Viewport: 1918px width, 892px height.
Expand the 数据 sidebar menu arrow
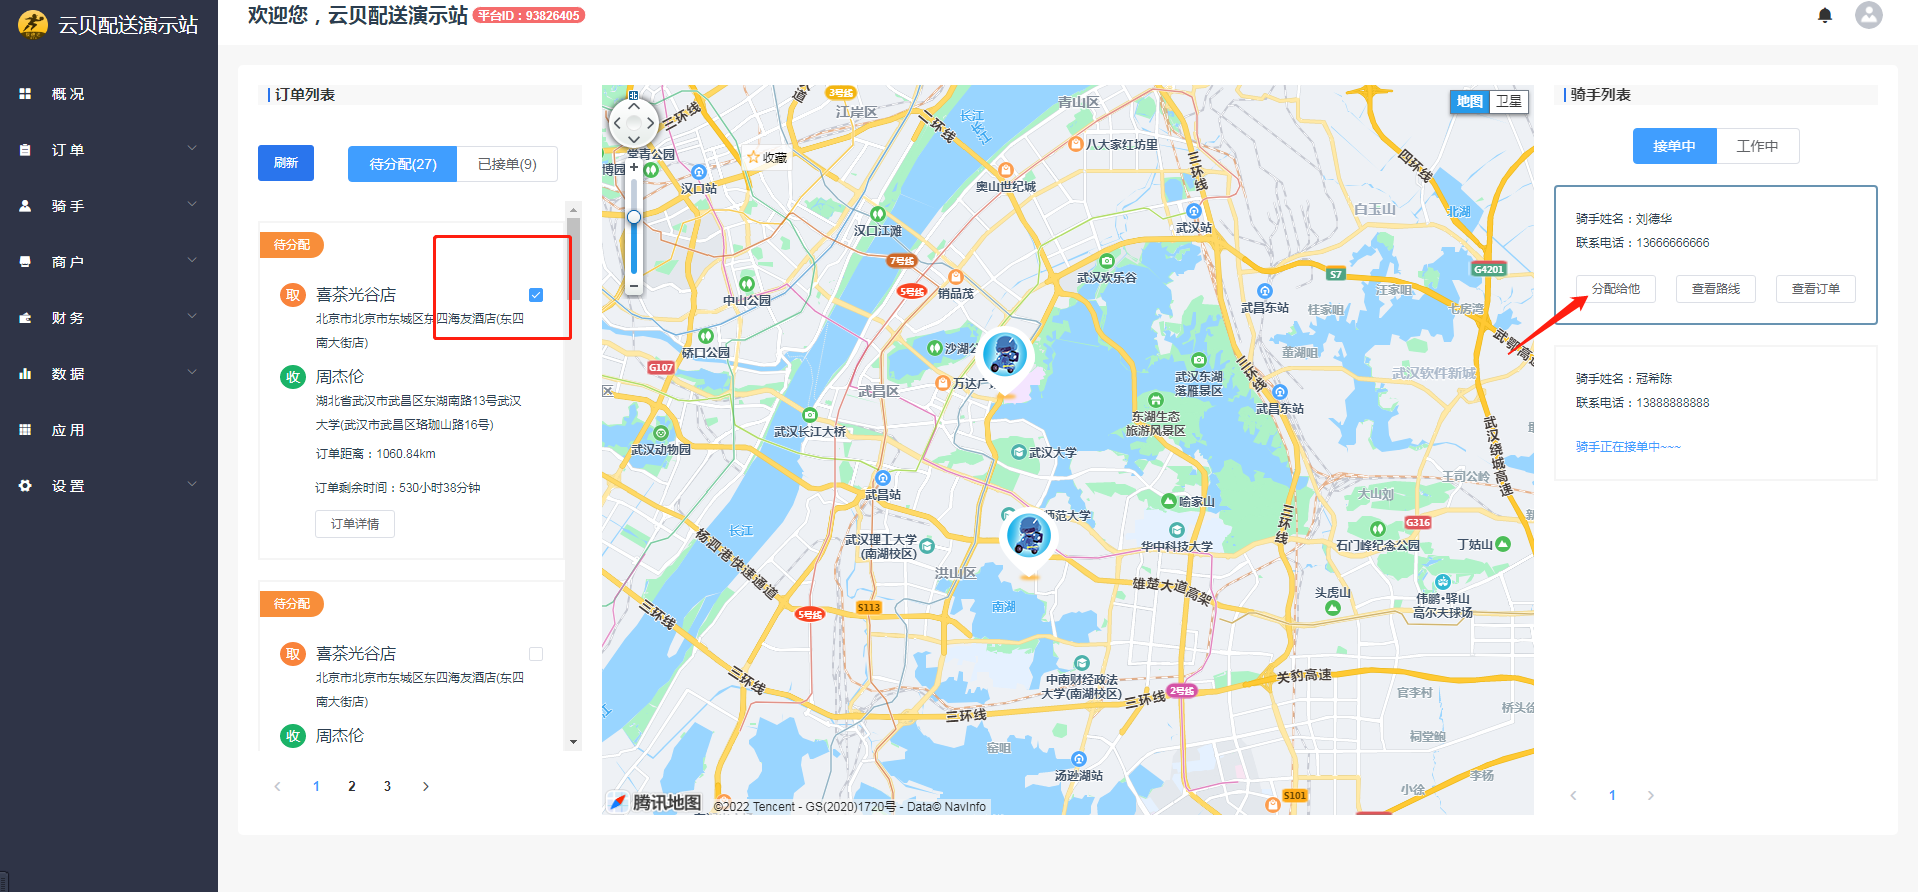pos(192,373)
